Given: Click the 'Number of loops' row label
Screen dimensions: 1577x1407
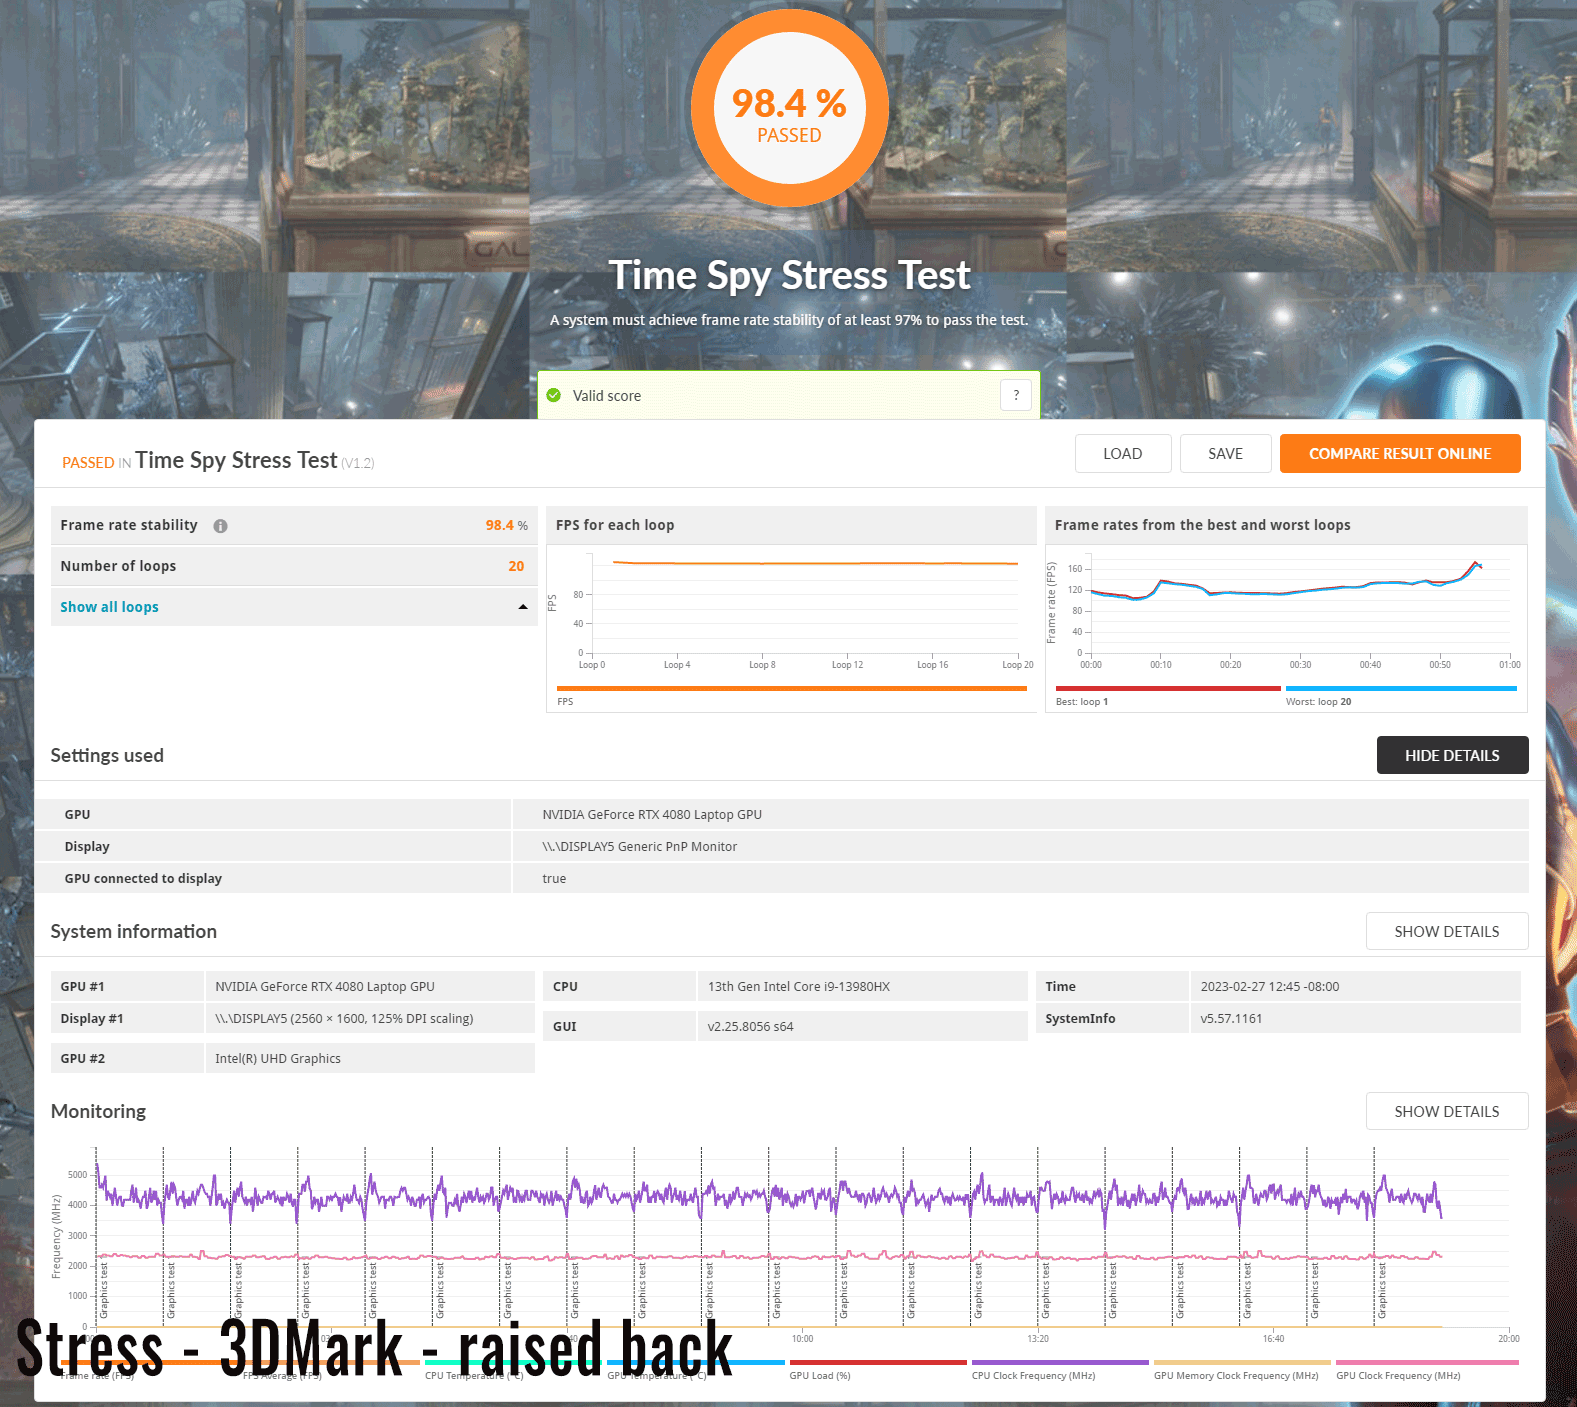Looking at the screenshot, I should pyautogui.click(x=118, y=566).
